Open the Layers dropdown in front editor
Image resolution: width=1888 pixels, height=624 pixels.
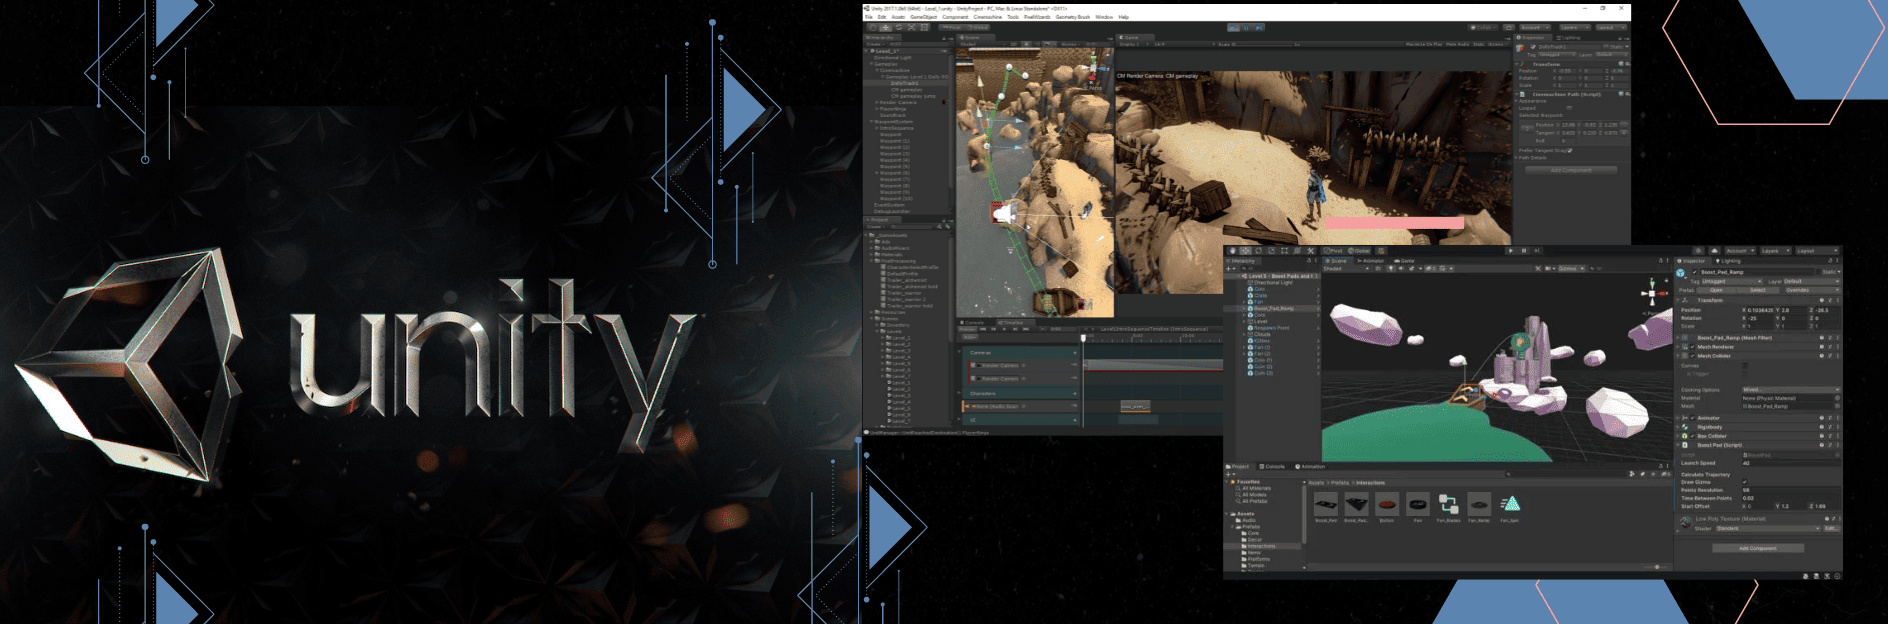(1775, 251)
